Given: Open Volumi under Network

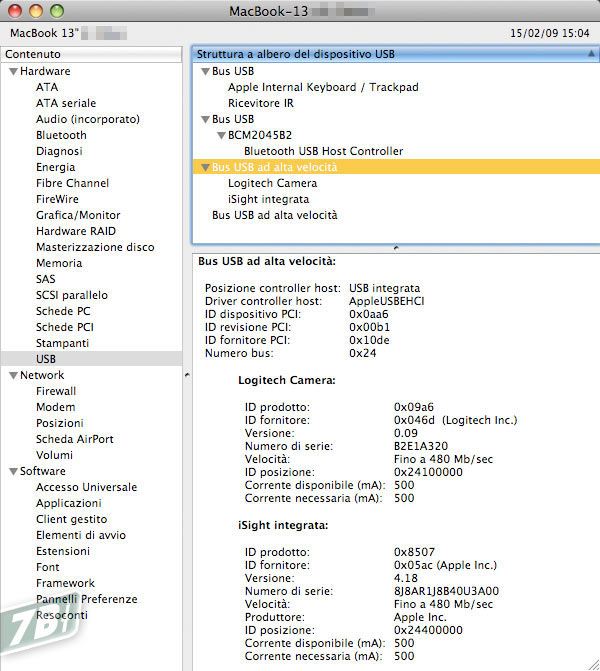Looking at the screenshot, I should [54, 455].
